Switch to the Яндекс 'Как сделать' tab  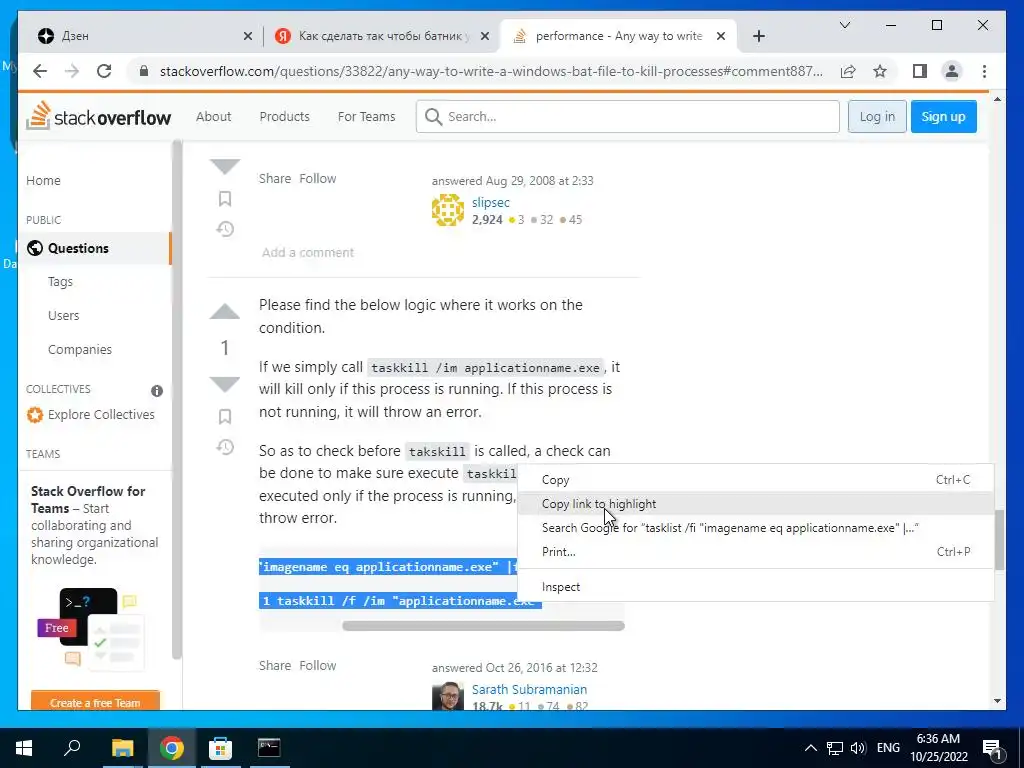(383, 36)
